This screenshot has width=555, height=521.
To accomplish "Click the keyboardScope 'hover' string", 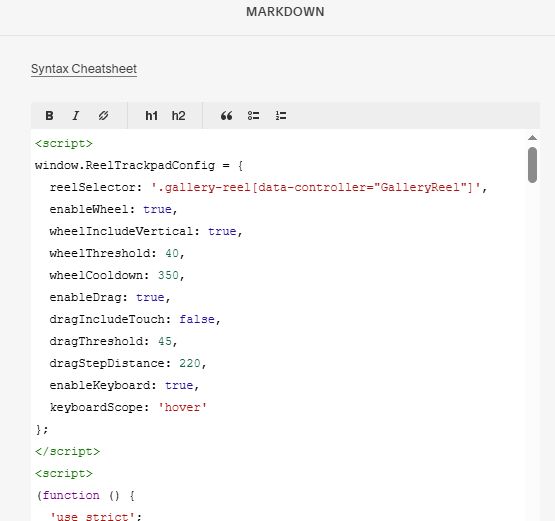I will pyautogui.click(x=182, y=407).
